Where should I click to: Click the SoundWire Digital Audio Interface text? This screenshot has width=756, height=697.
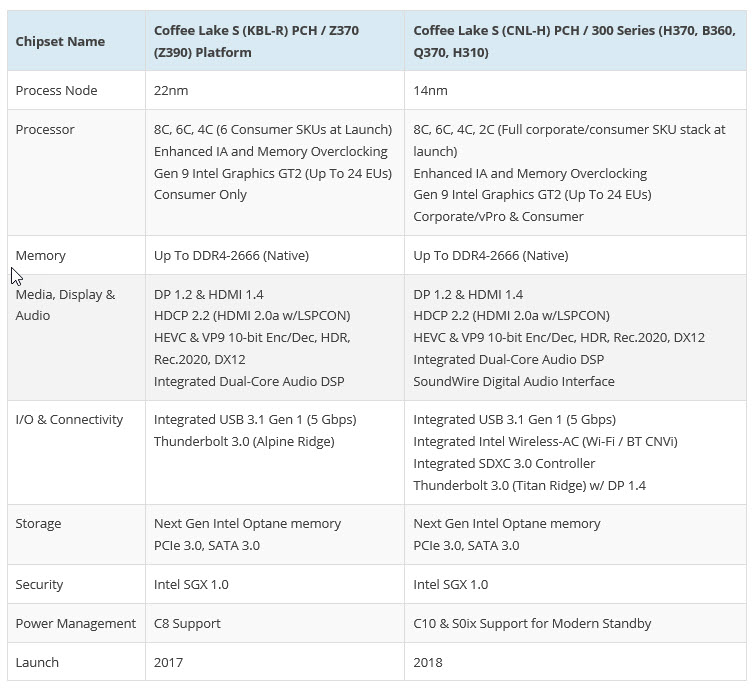[514, 381]
